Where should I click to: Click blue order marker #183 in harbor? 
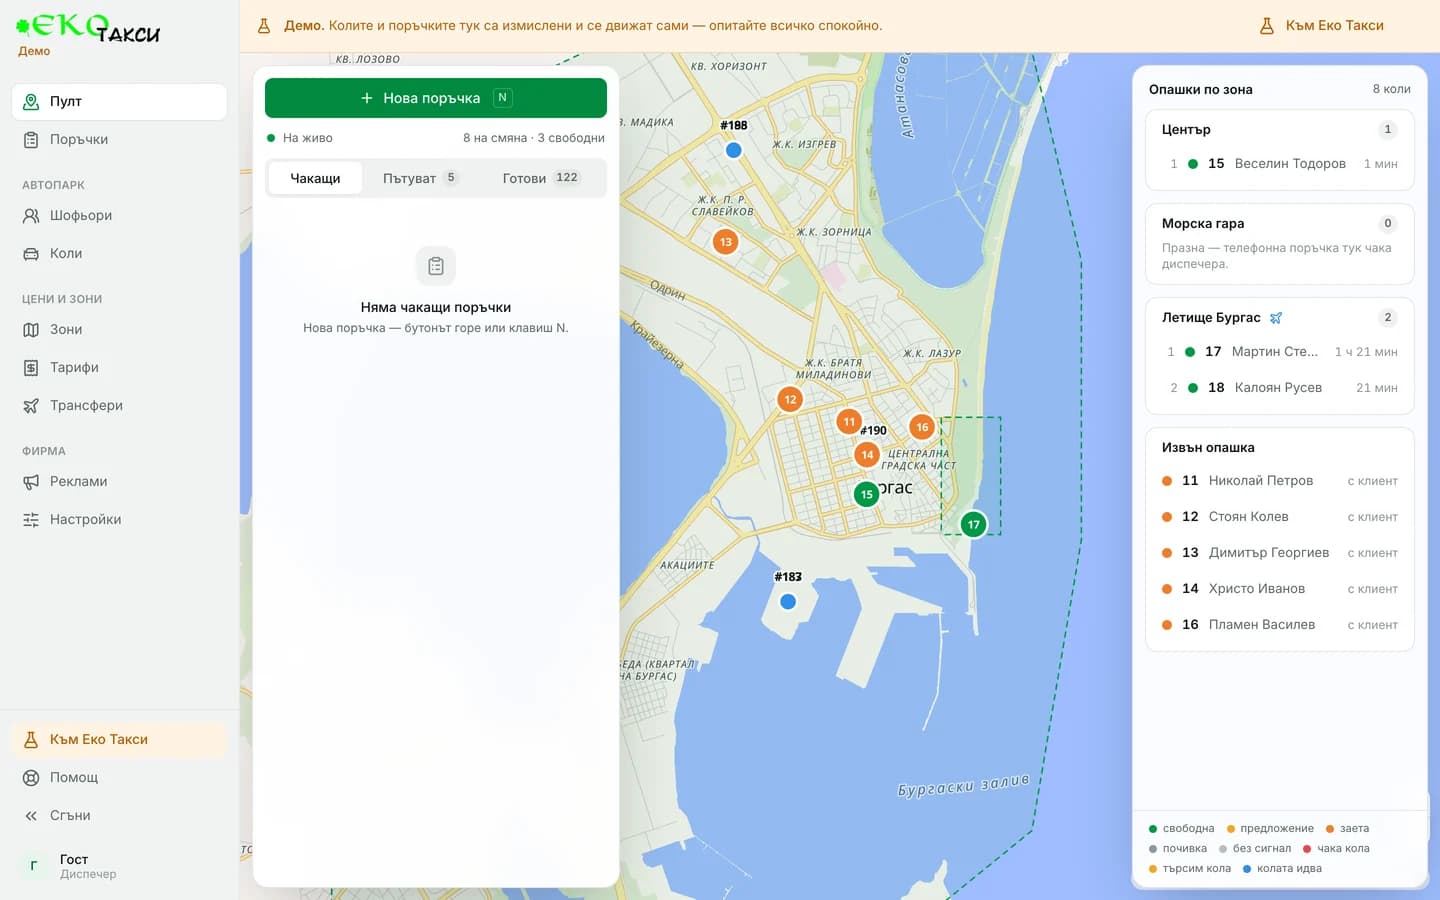(x=788, y=601)
